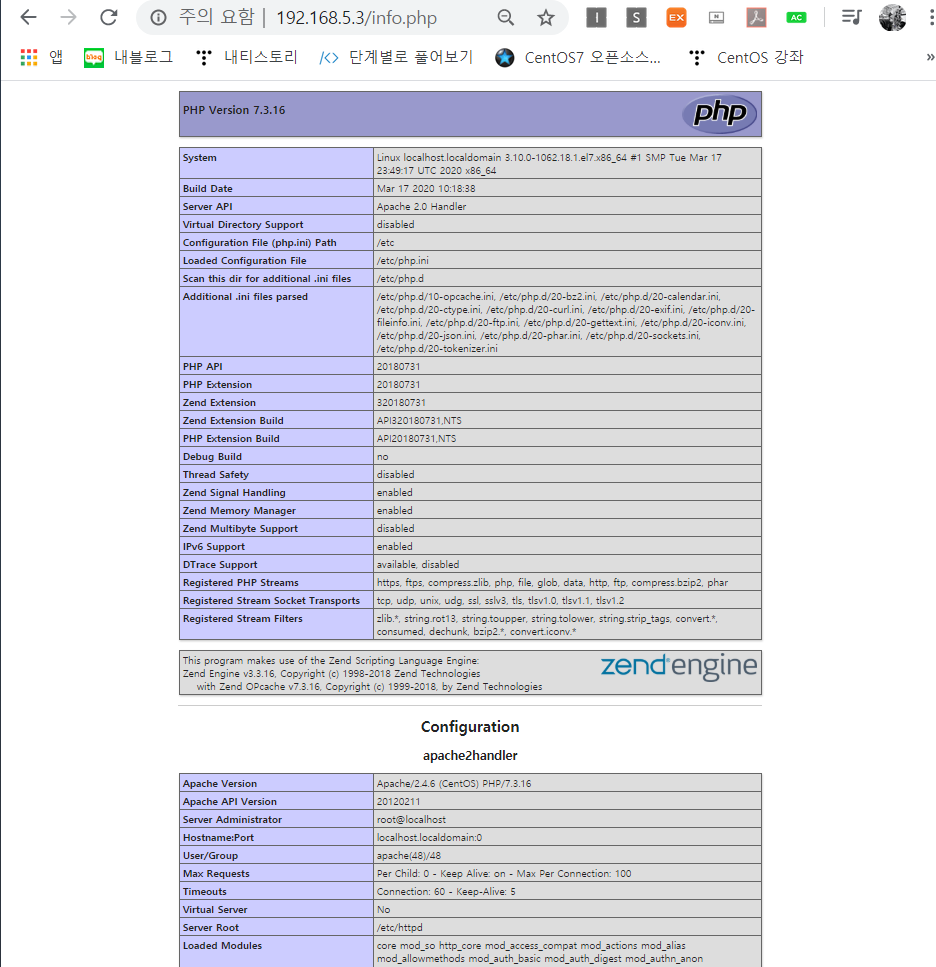Click 'root@localhost' server administrator value
The height and width of the screenshot is (967, 936).
pyautogui.click(x=411, y=820)
